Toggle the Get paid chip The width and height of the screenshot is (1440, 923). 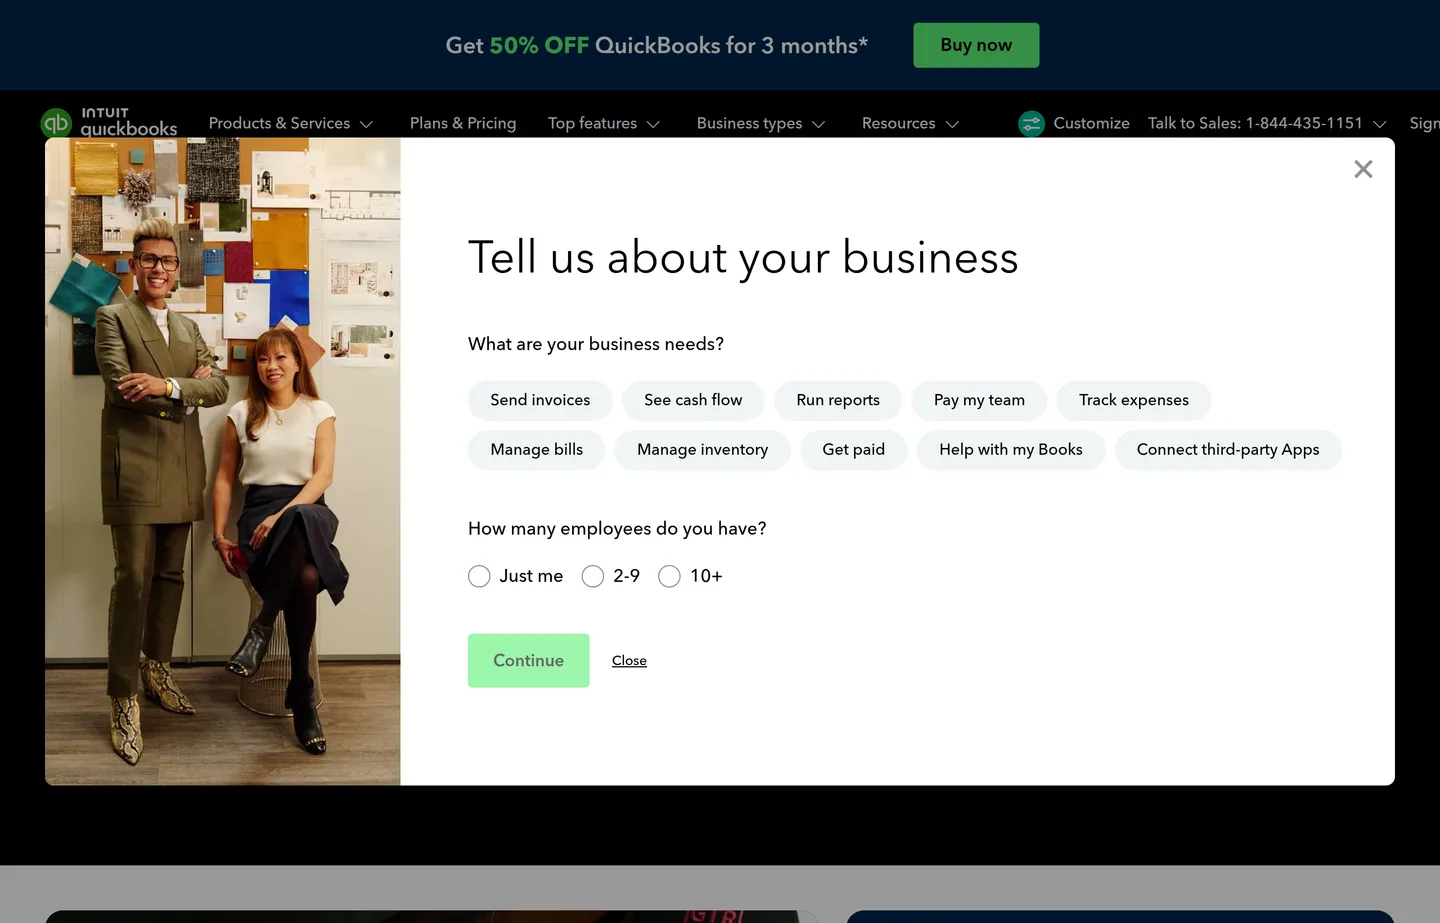pyautogui.click(x=854, y=450)
